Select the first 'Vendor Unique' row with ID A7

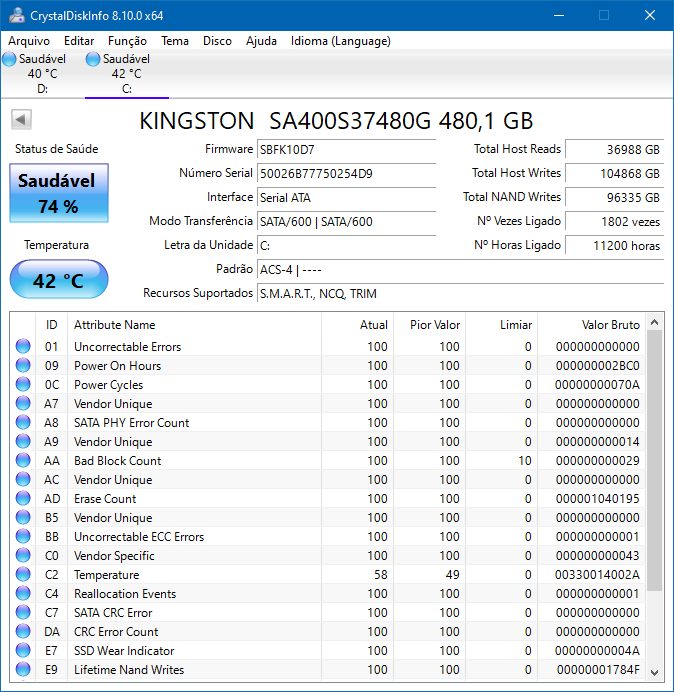[x=327, y=403]
